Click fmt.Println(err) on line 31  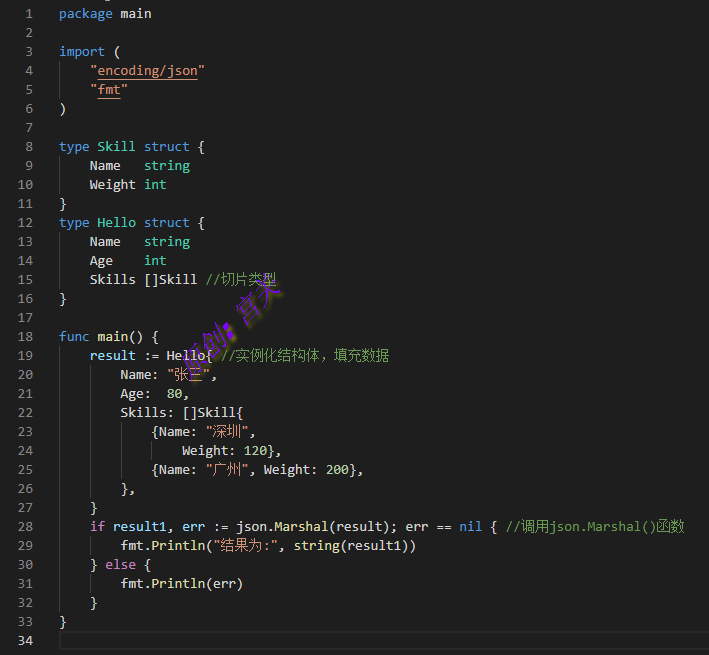181,584
